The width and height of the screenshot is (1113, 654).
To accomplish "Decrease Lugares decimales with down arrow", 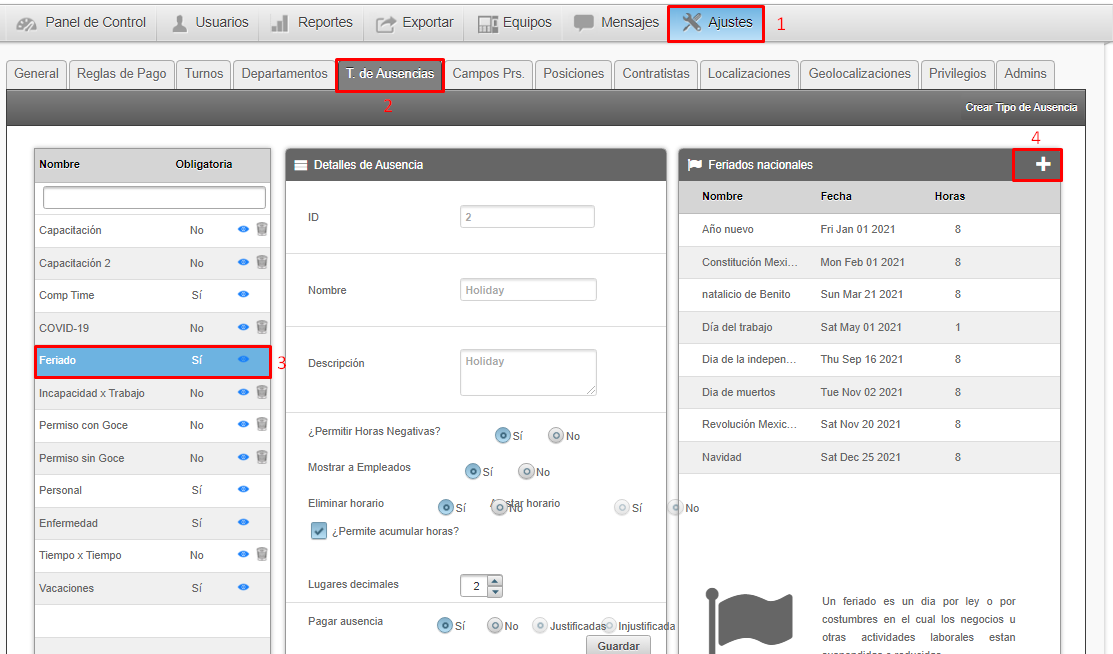I will (494, 591).
